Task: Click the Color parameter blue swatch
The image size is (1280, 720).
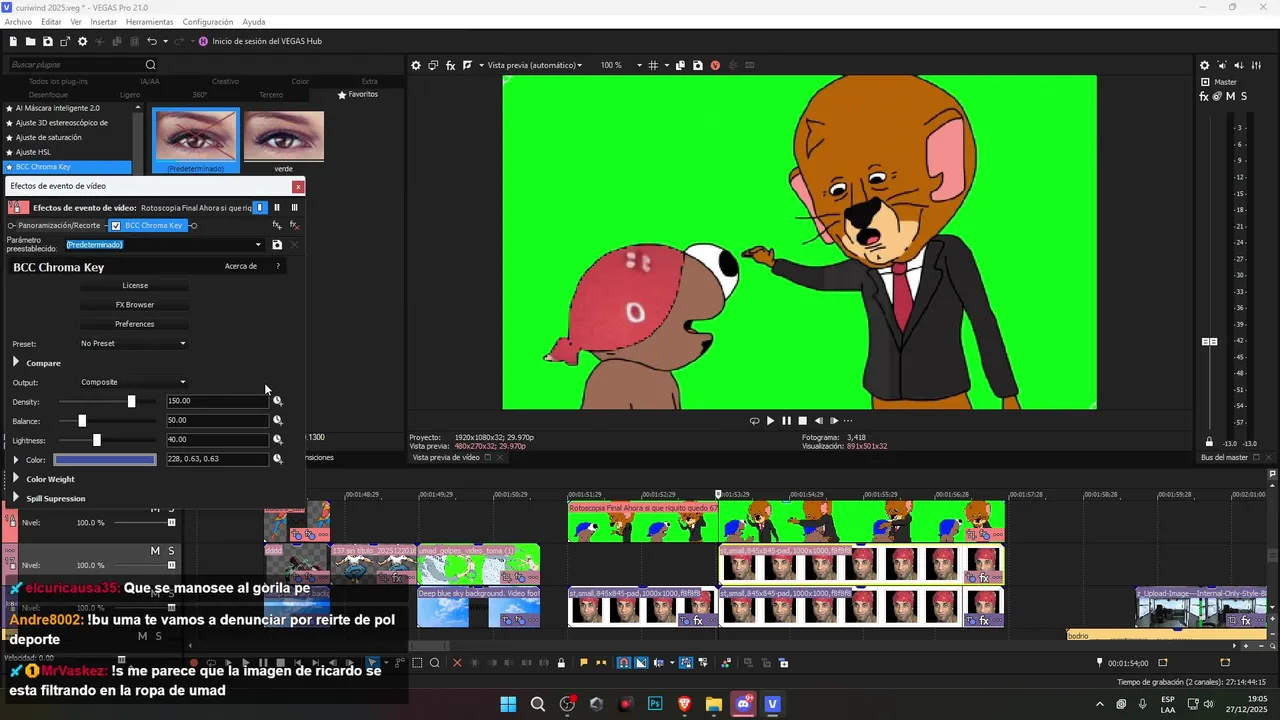Action: (105, 459)
